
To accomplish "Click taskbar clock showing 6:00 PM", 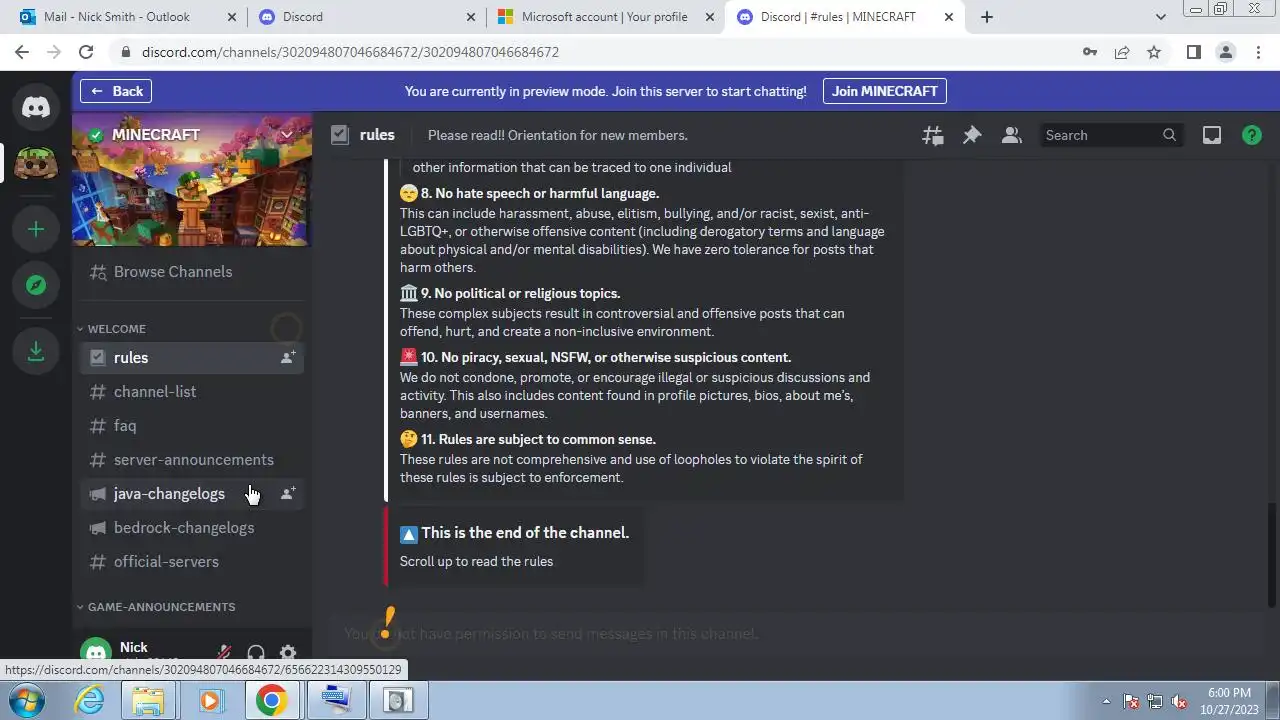I will (x=1229, y=701).
